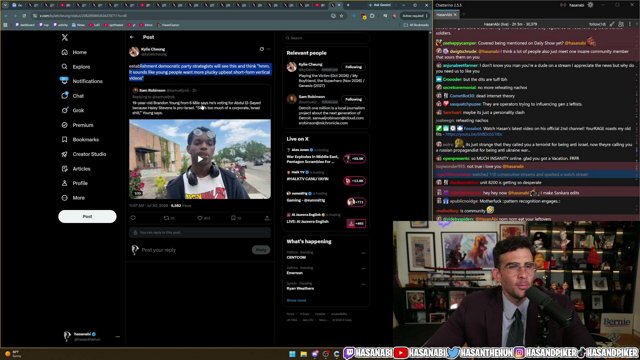This screenshot has width=640, height=360.
Task: Click the Profile person icon
Action: pyautogui.click(x=64, y=183)
